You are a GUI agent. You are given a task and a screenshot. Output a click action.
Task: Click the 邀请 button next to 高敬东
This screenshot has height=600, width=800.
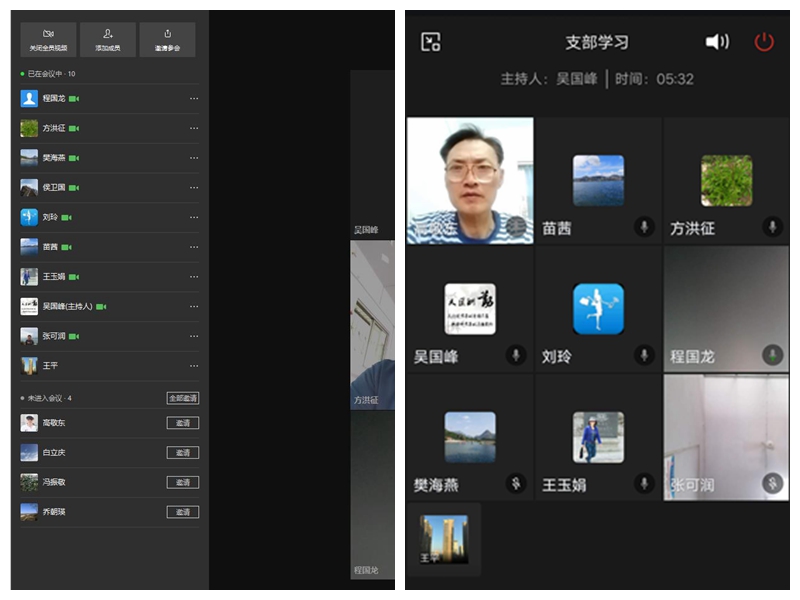[x=185, y=423]
